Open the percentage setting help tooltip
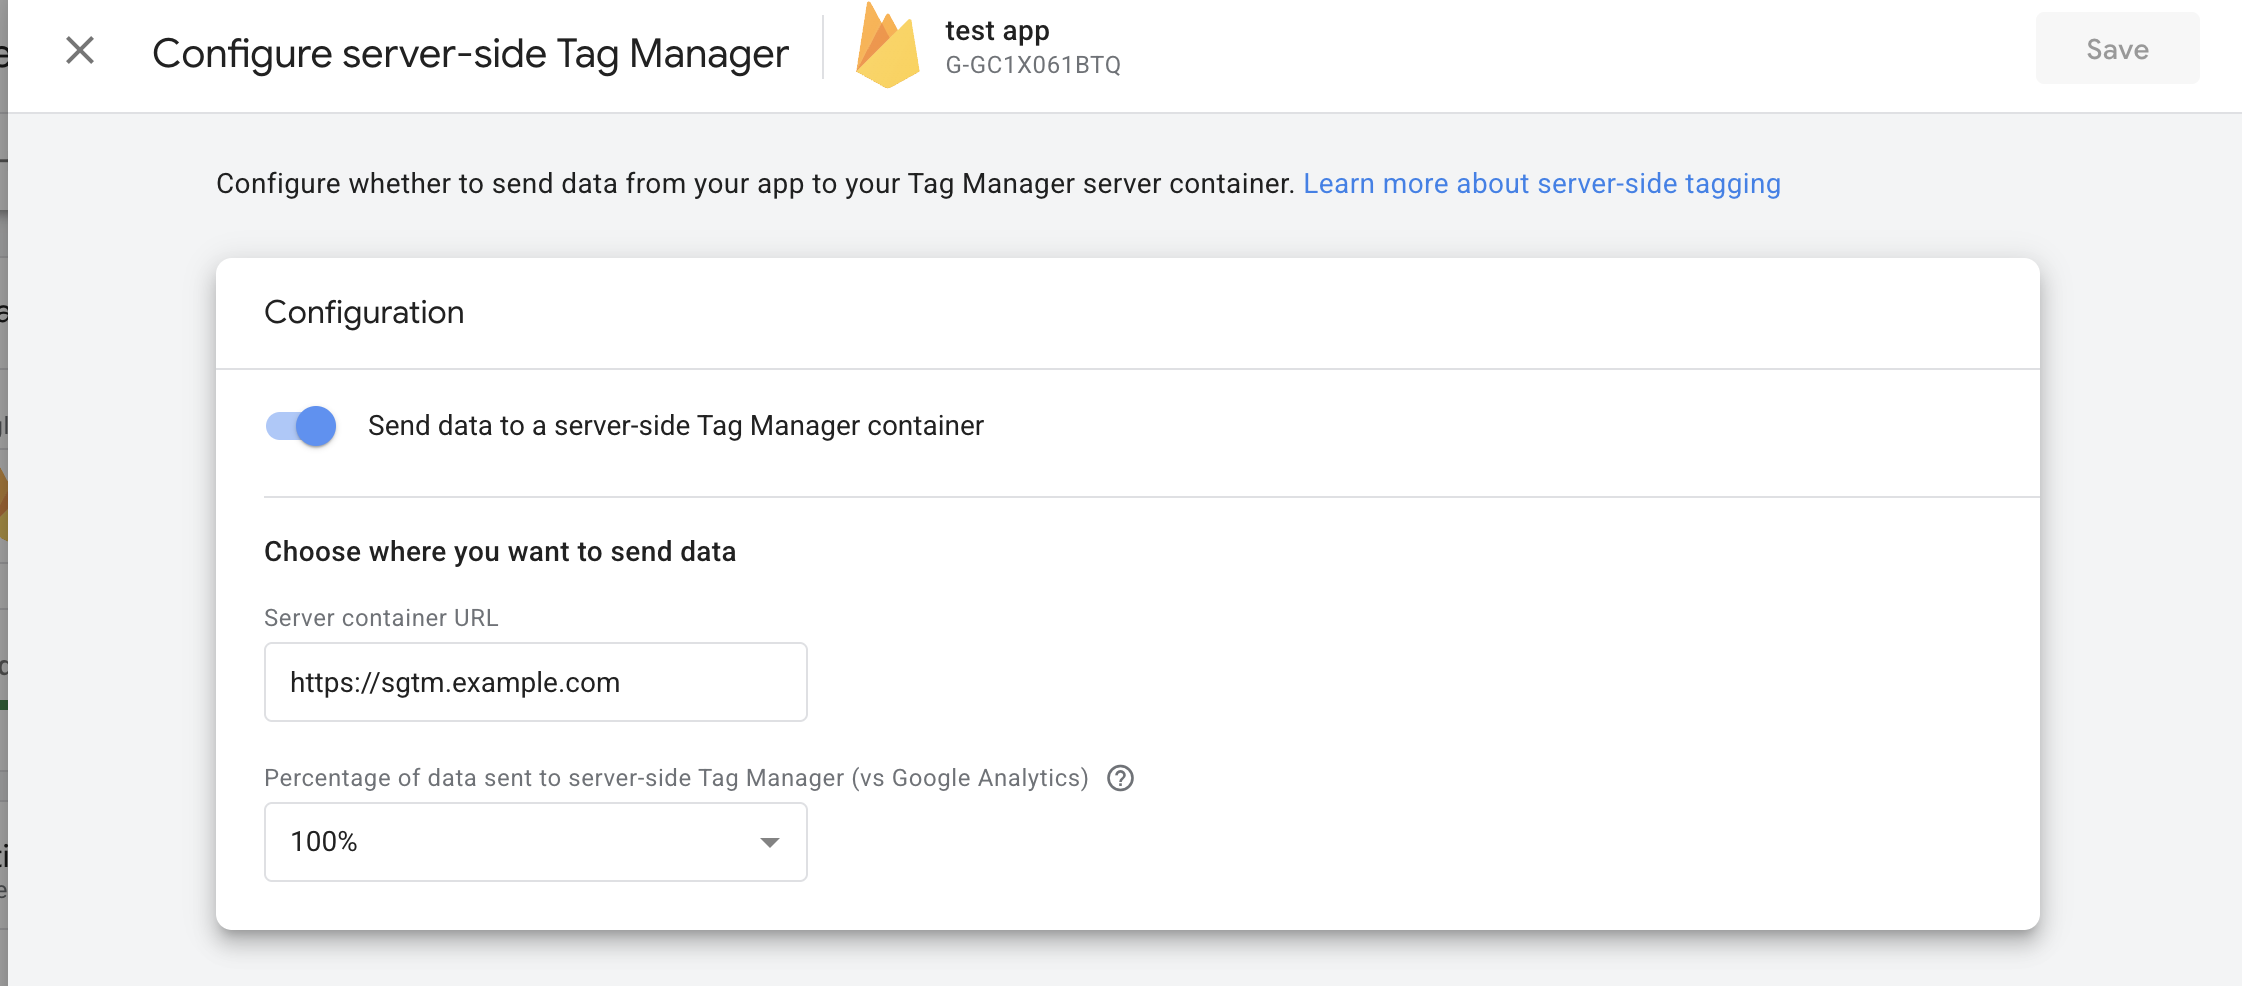This screenshot has width=2242, height=986. [1122, 778]
